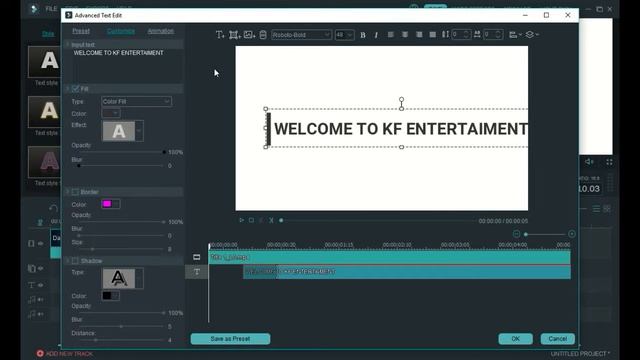Align text right

[419, 35]
